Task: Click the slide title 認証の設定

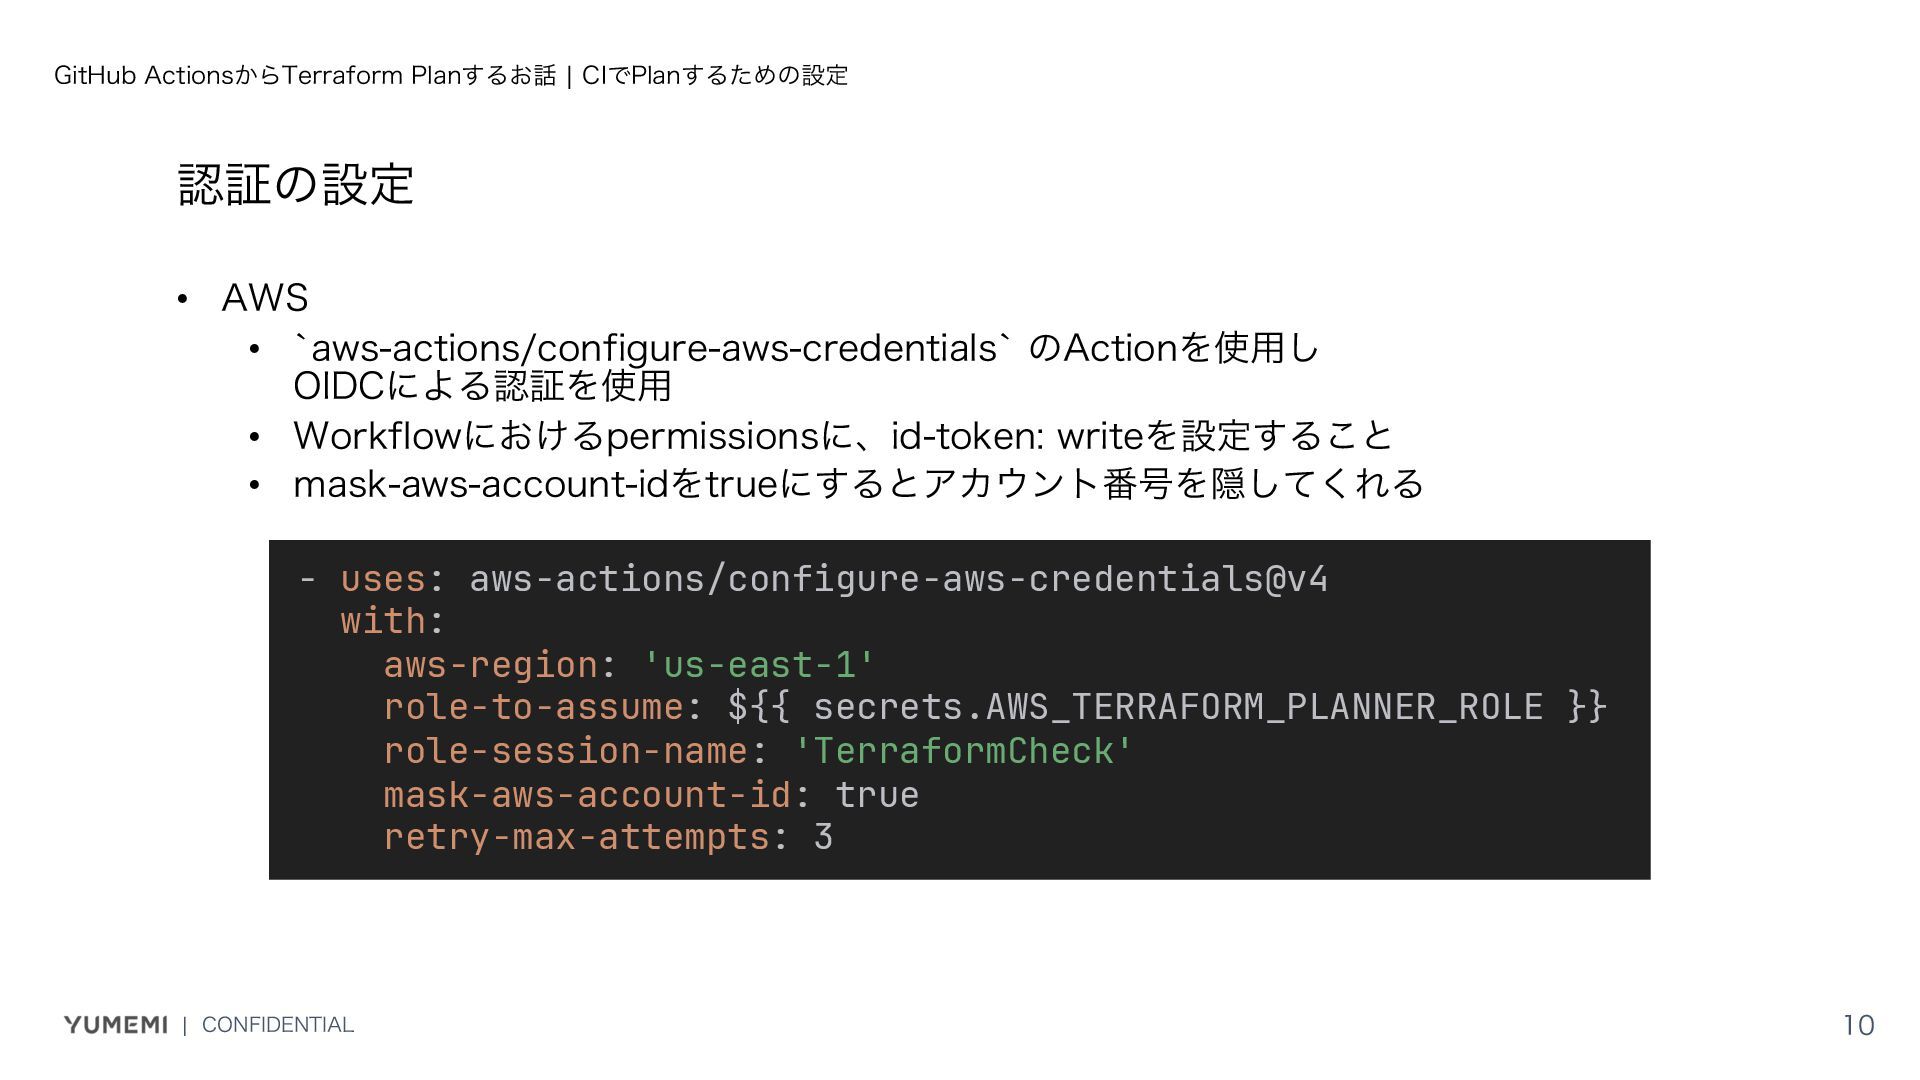Action: pos(296,185)
